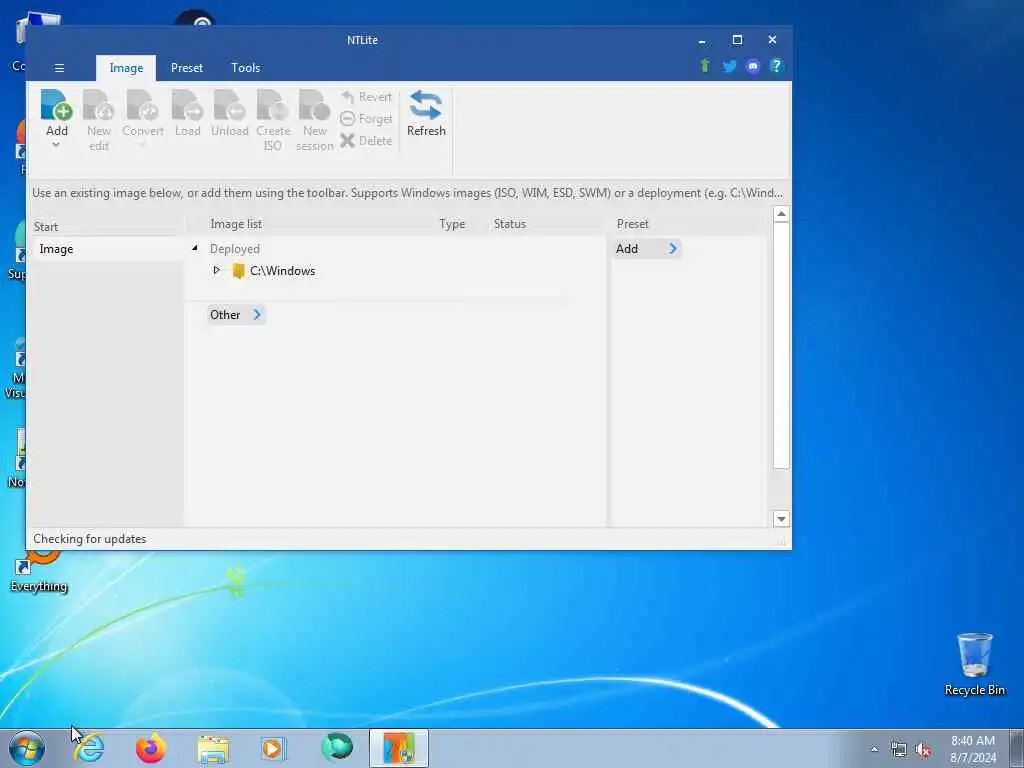Image resolution: width=1024 pixels, height=768 pixels.
Task: Click the network tray icon
Action: point(899,750)
